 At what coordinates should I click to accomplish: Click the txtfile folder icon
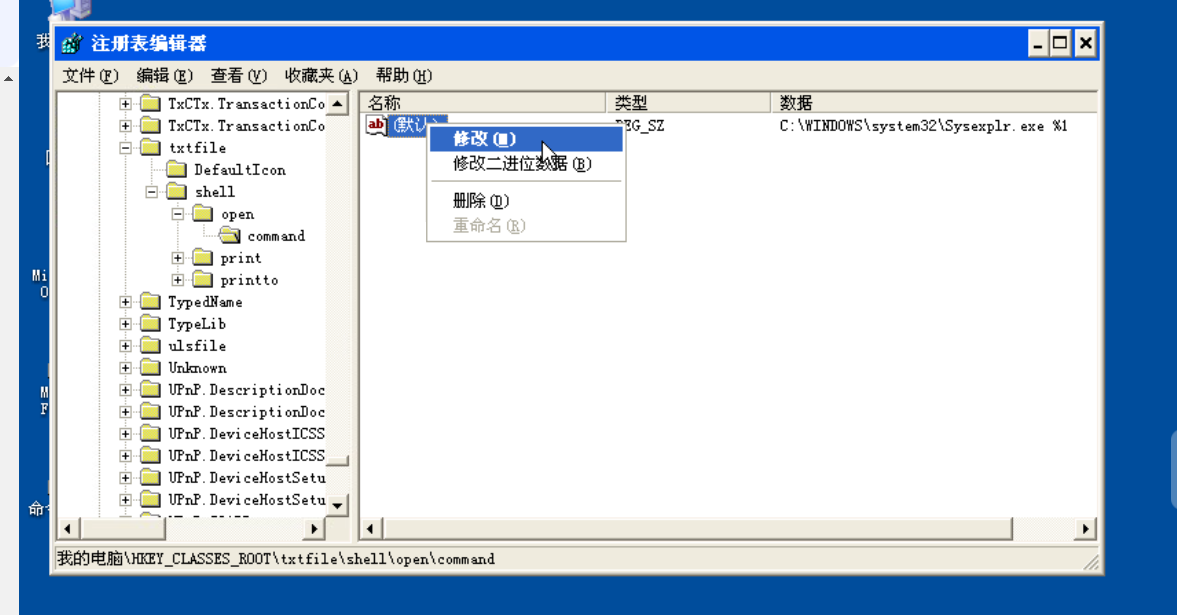point(151,148)
